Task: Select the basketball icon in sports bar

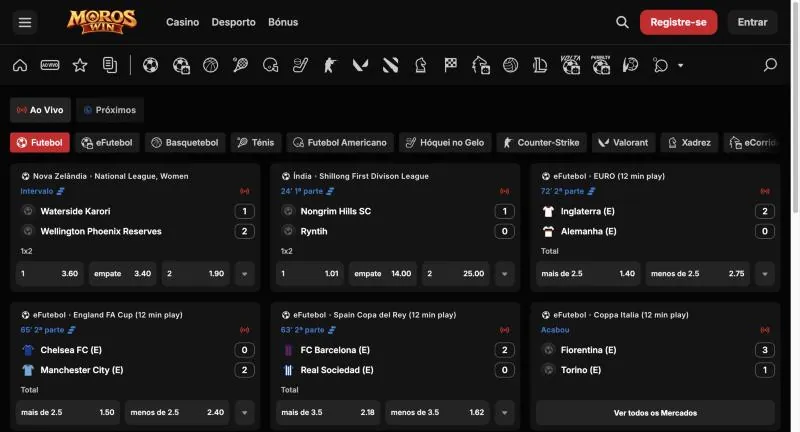Action: tap(210, 65)
